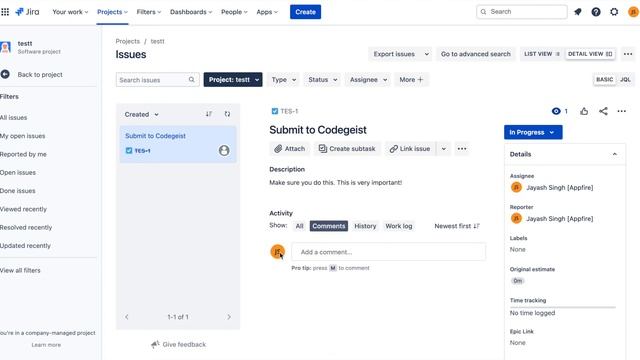This screenshot has width=640, height=360.
Task: Show All activity tab
Action: tap(299, 226)
